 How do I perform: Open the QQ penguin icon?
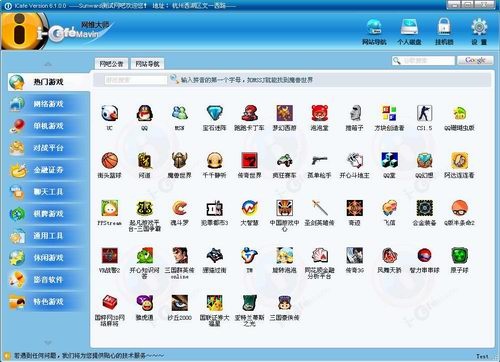144,113
